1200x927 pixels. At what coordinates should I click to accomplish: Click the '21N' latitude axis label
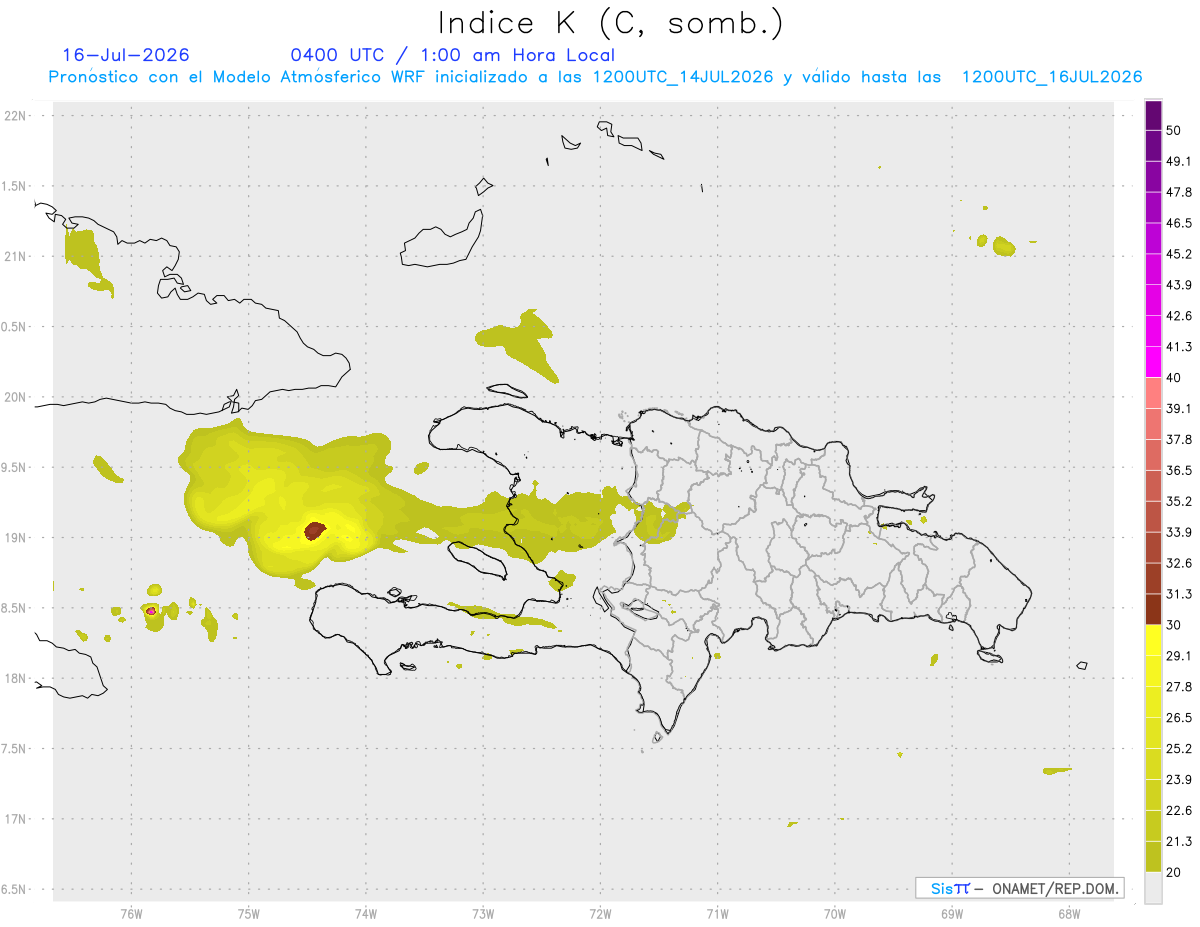coord(16,256)
